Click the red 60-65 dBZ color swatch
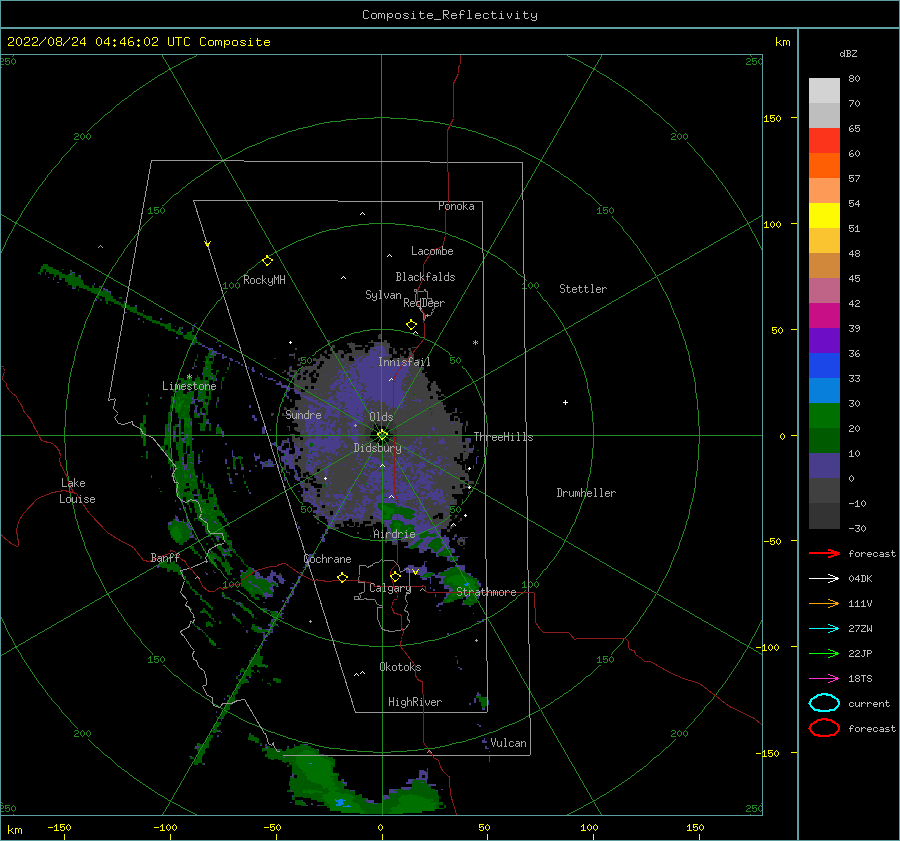The image size is (900, 841). [x=824, y=141]
